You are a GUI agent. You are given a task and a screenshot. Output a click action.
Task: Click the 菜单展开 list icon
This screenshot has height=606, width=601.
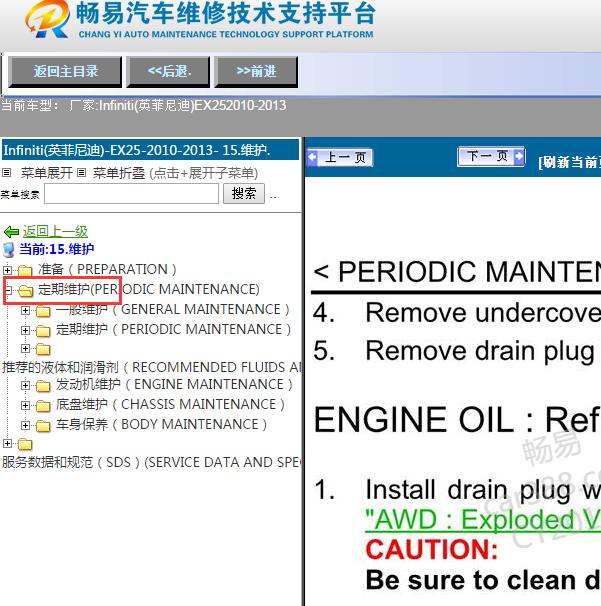point(6,173)
